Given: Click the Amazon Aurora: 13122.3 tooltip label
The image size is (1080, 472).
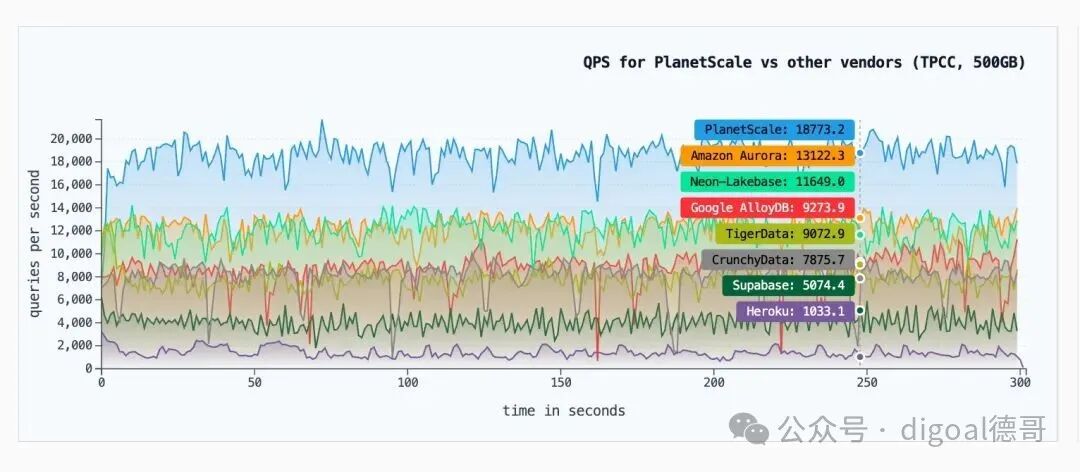Looking at the screenshot, I should pos(767,156).
